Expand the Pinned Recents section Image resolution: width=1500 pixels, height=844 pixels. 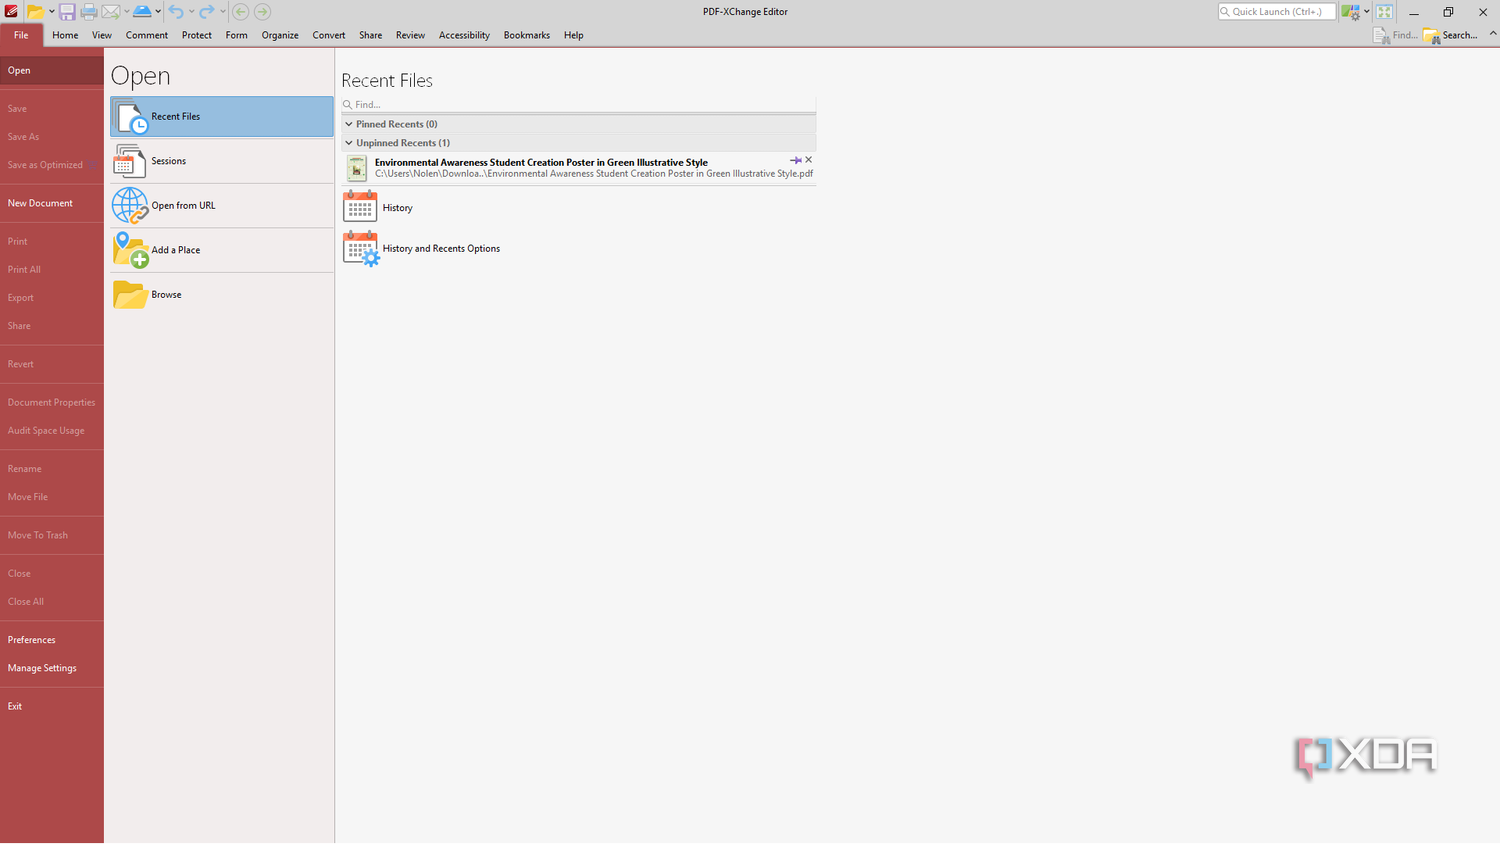click(x=349, y=123)
